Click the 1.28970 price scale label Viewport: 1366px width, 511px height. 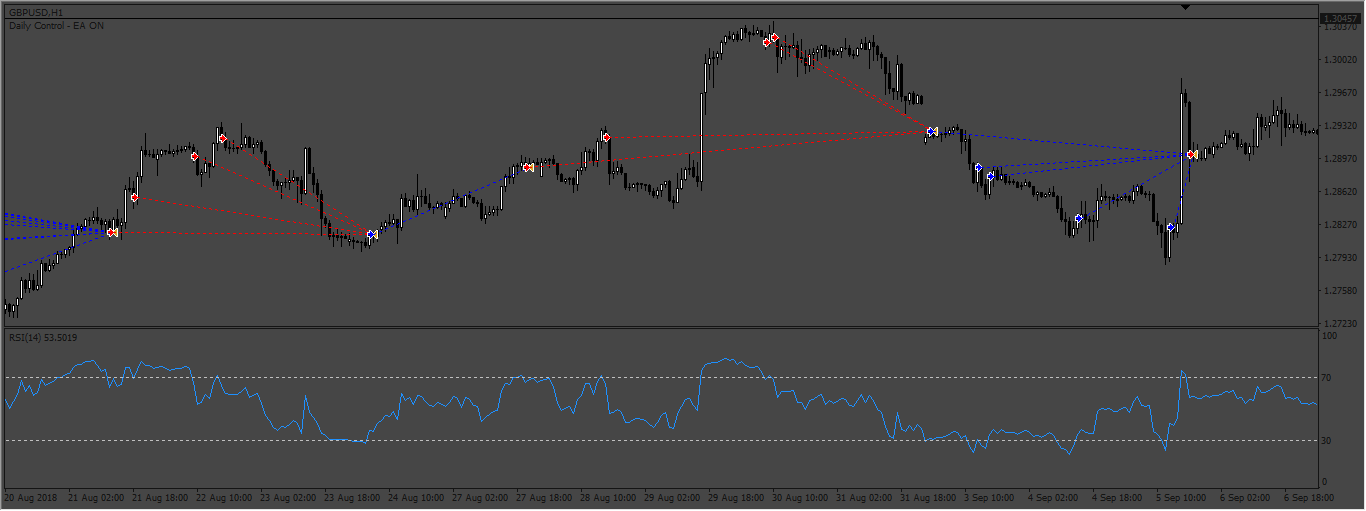(1339, 159)
